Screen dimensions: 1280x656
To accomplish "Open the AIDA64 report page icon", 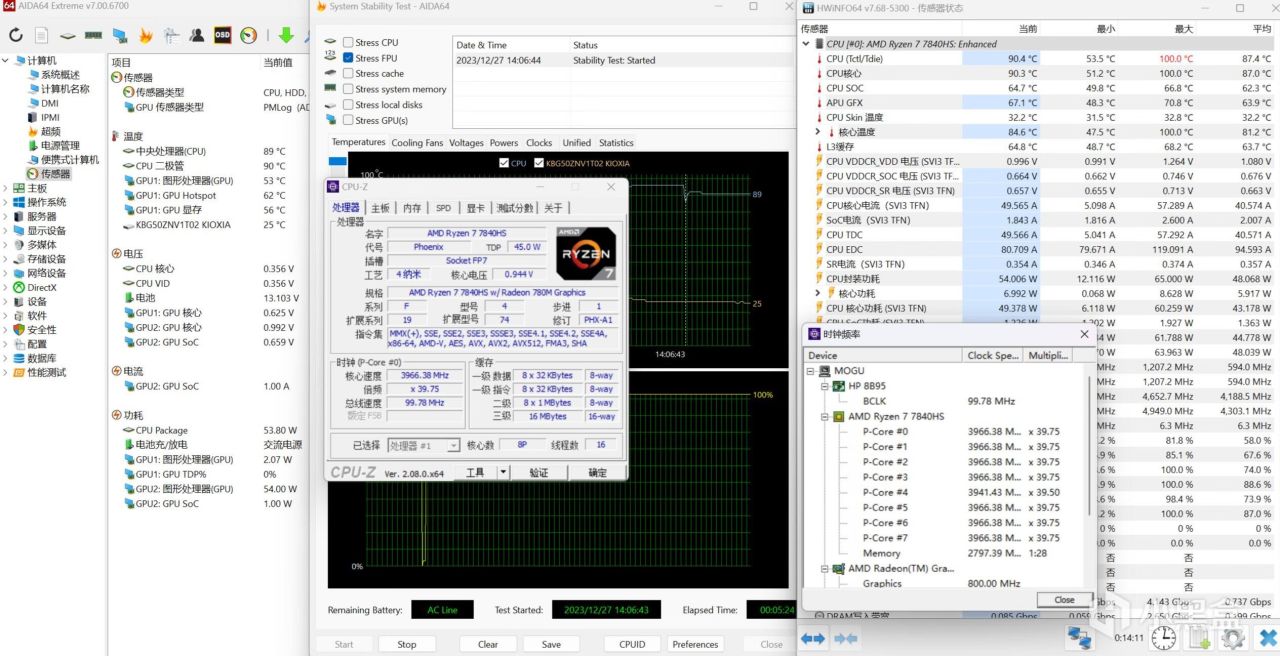I will pos(42,35).
